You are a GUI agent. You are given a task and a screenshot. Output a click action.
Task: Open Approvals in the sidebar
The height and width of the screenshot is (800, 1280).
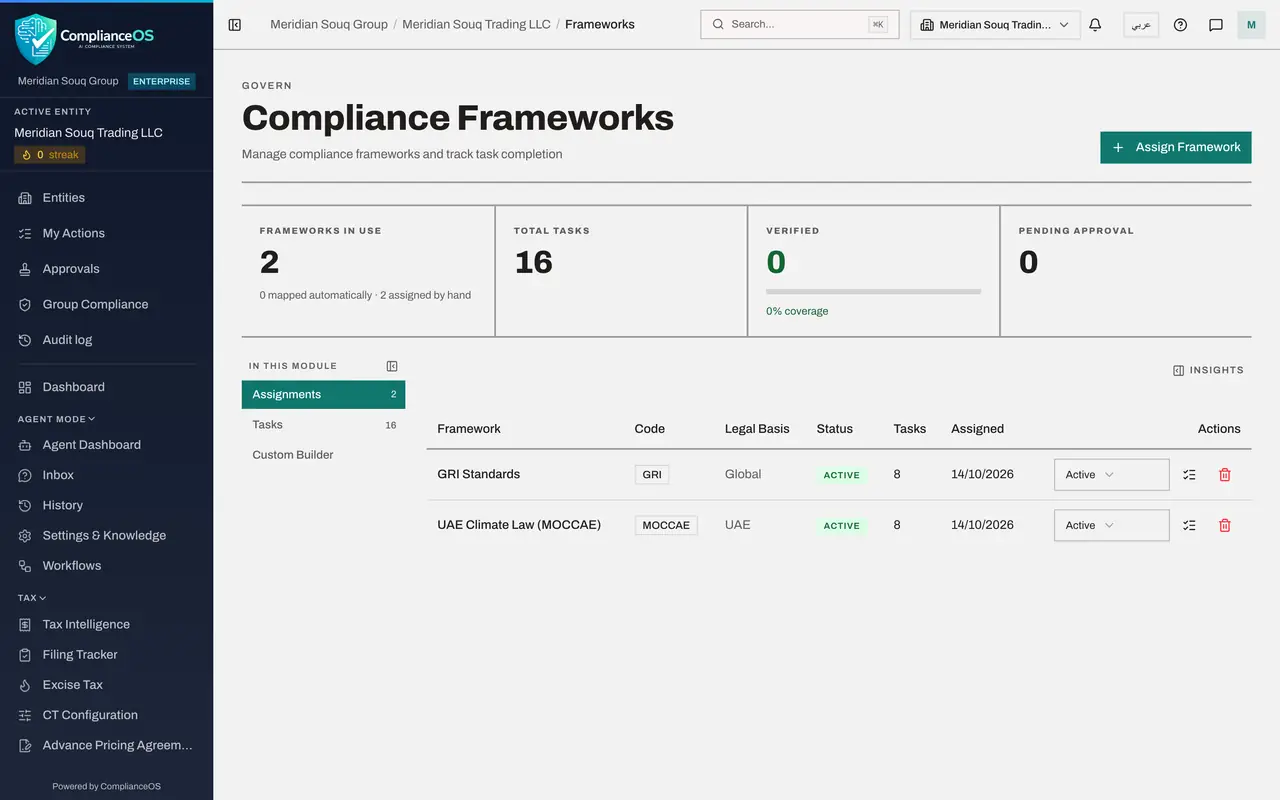(x=106, y=269)
